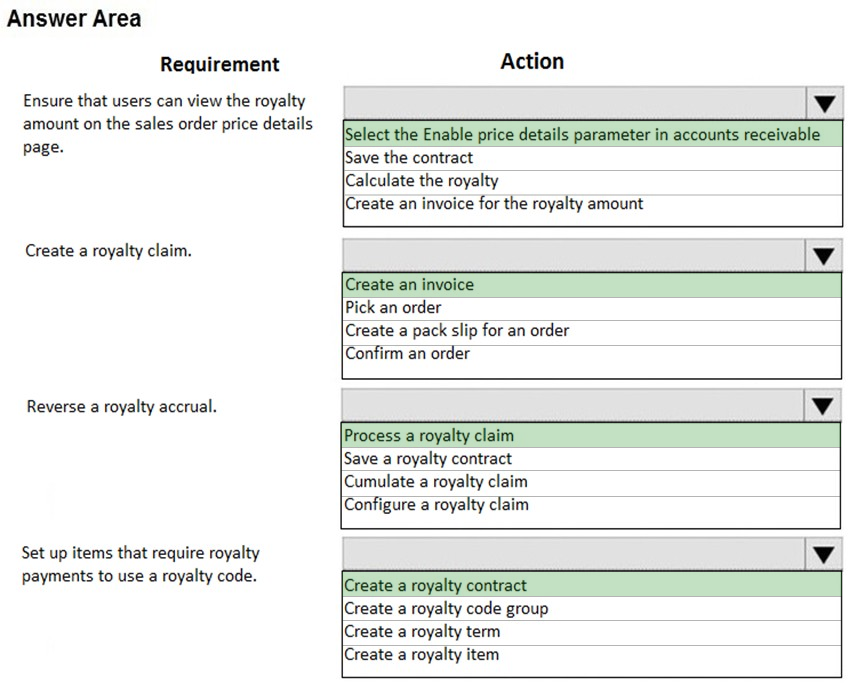The height and width of the screenshot is (695, 857).
Task: Select 'Process a royalty claim' option
Action: click(591, 435)
